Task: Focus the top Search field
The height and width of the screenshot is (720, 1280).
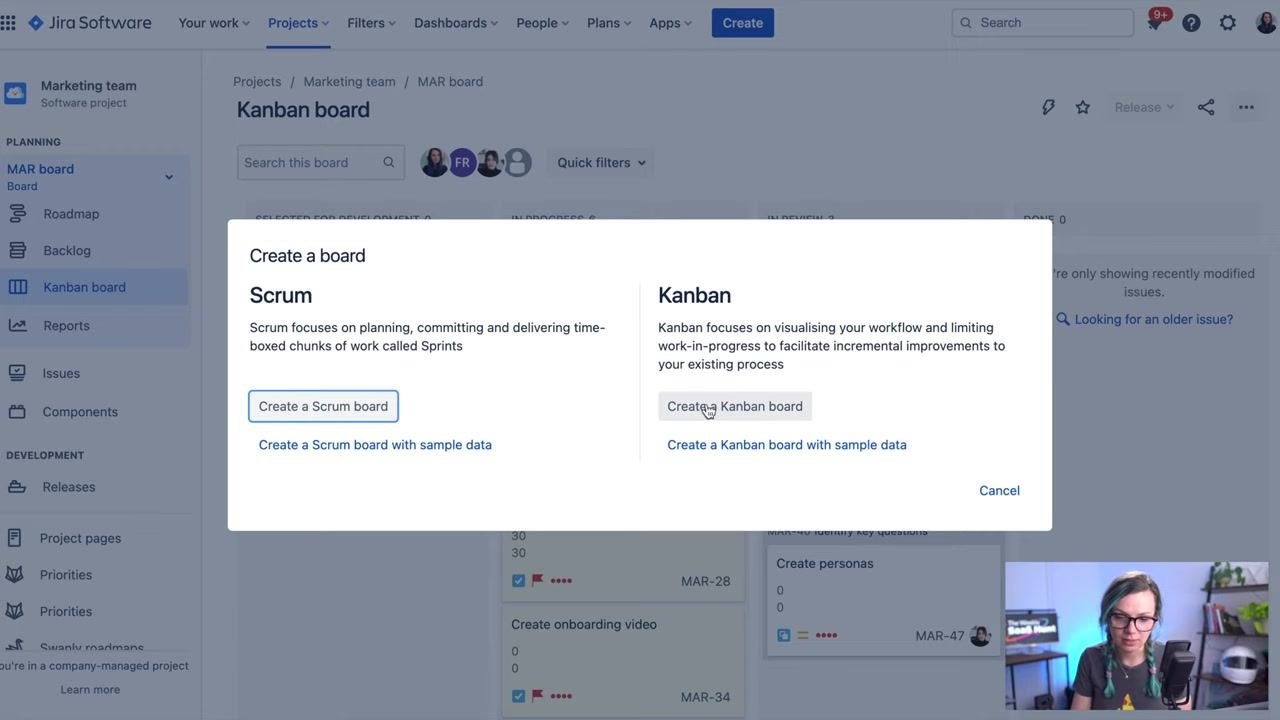Action: (x=1043, y=22)
